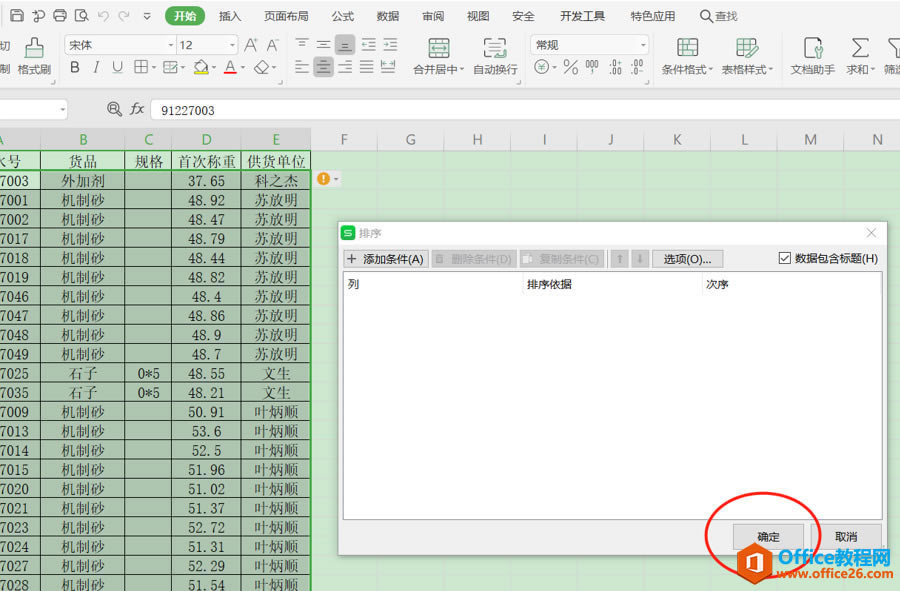Decrease font size with A- icon
900x591 pixels.
(x=272, y=45)
